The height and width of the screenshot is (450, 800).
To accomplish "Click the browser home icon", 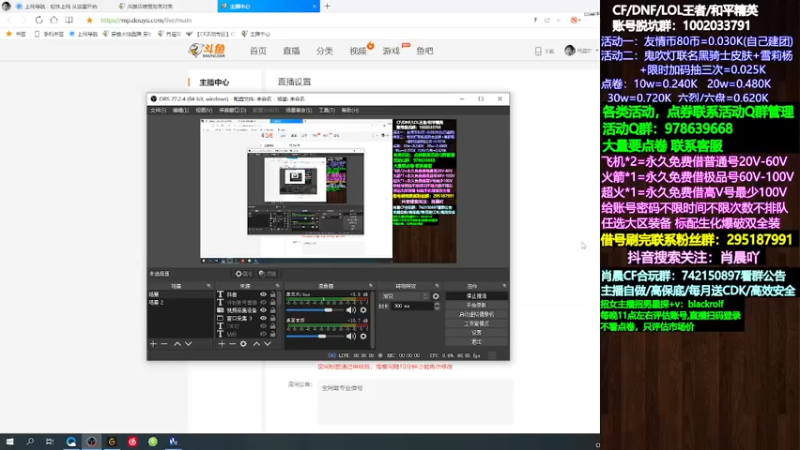I will click(x=54, y=20).
